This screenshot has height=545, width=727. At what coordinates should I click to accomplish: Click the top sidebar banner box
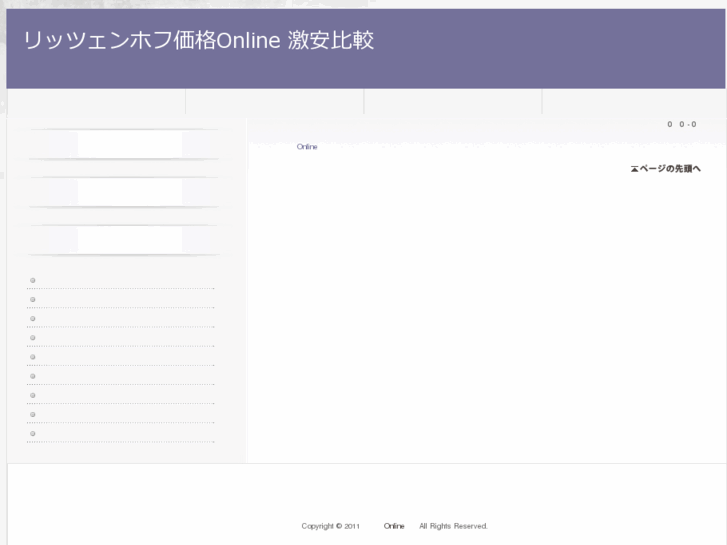tap(130, 145)
